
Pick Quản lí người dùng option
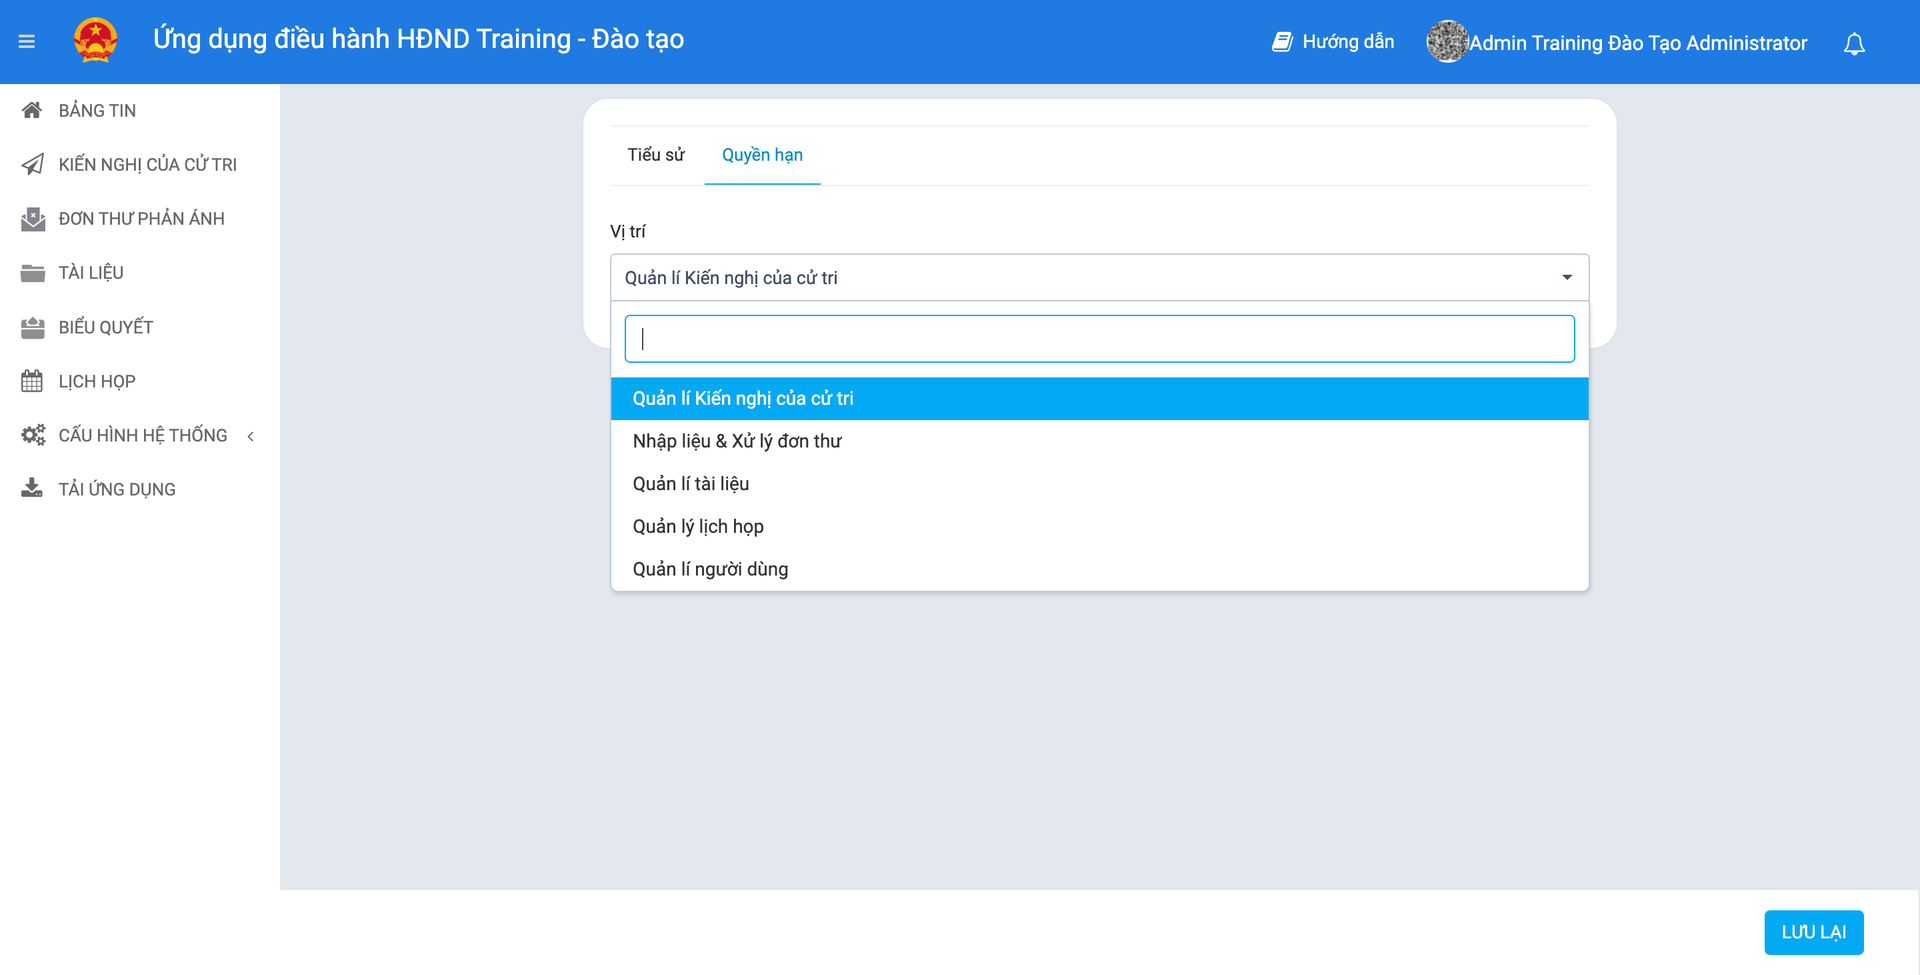(x=710, y=569)
